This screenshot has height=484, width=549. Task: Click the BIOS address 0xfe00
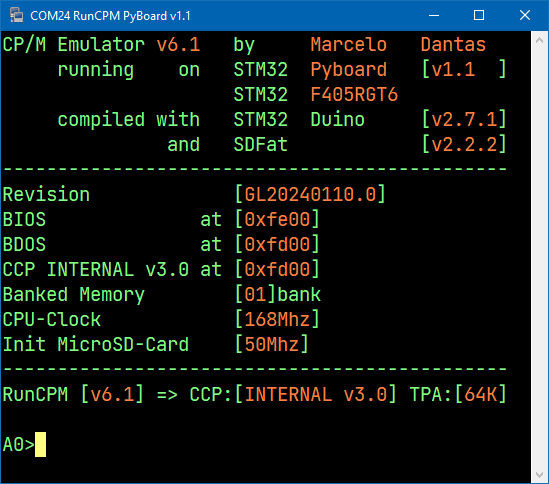coord(277,220)
